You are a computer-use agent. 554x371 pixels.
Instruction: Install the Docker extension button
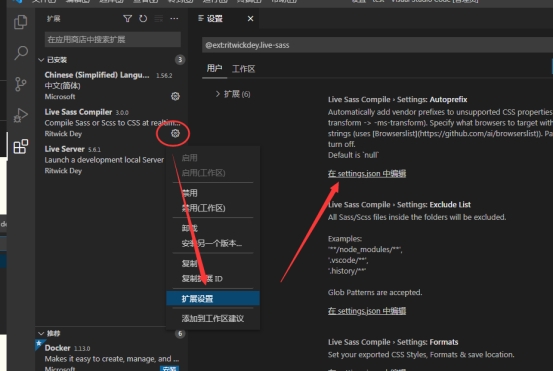point(169,368)
